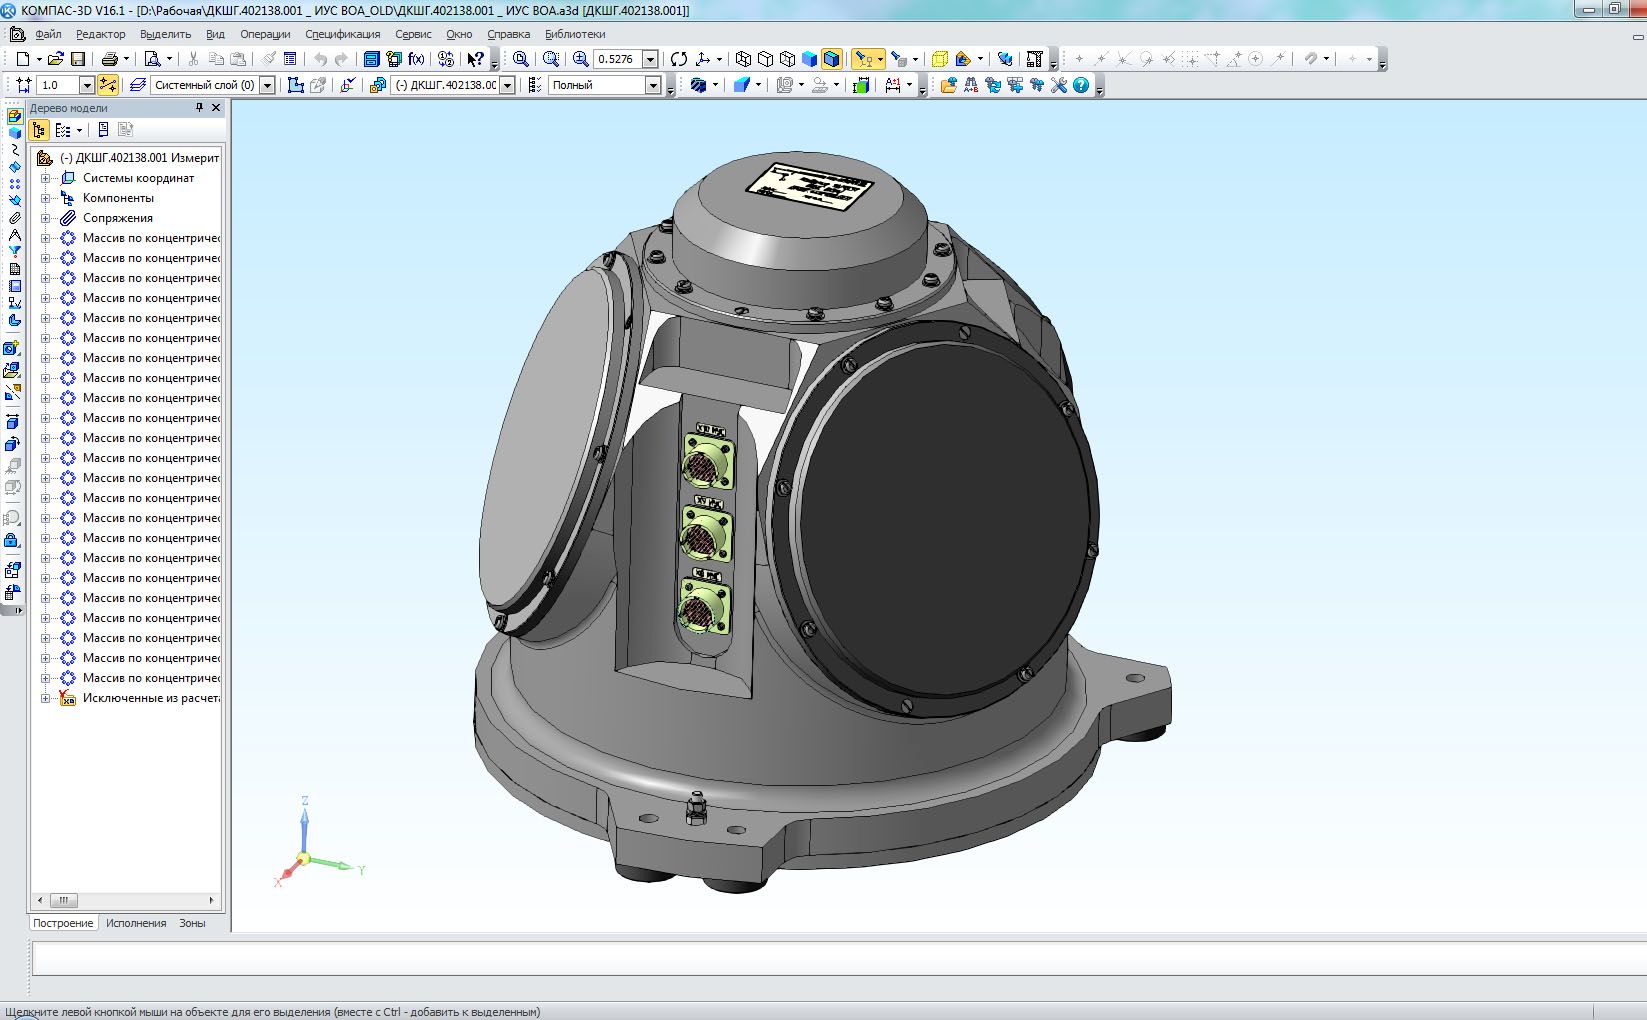This screenshot has height=1020, width=1647.
Task: Click the wrench and screwdriver settings icon
Action: (x=1058, y=85)
